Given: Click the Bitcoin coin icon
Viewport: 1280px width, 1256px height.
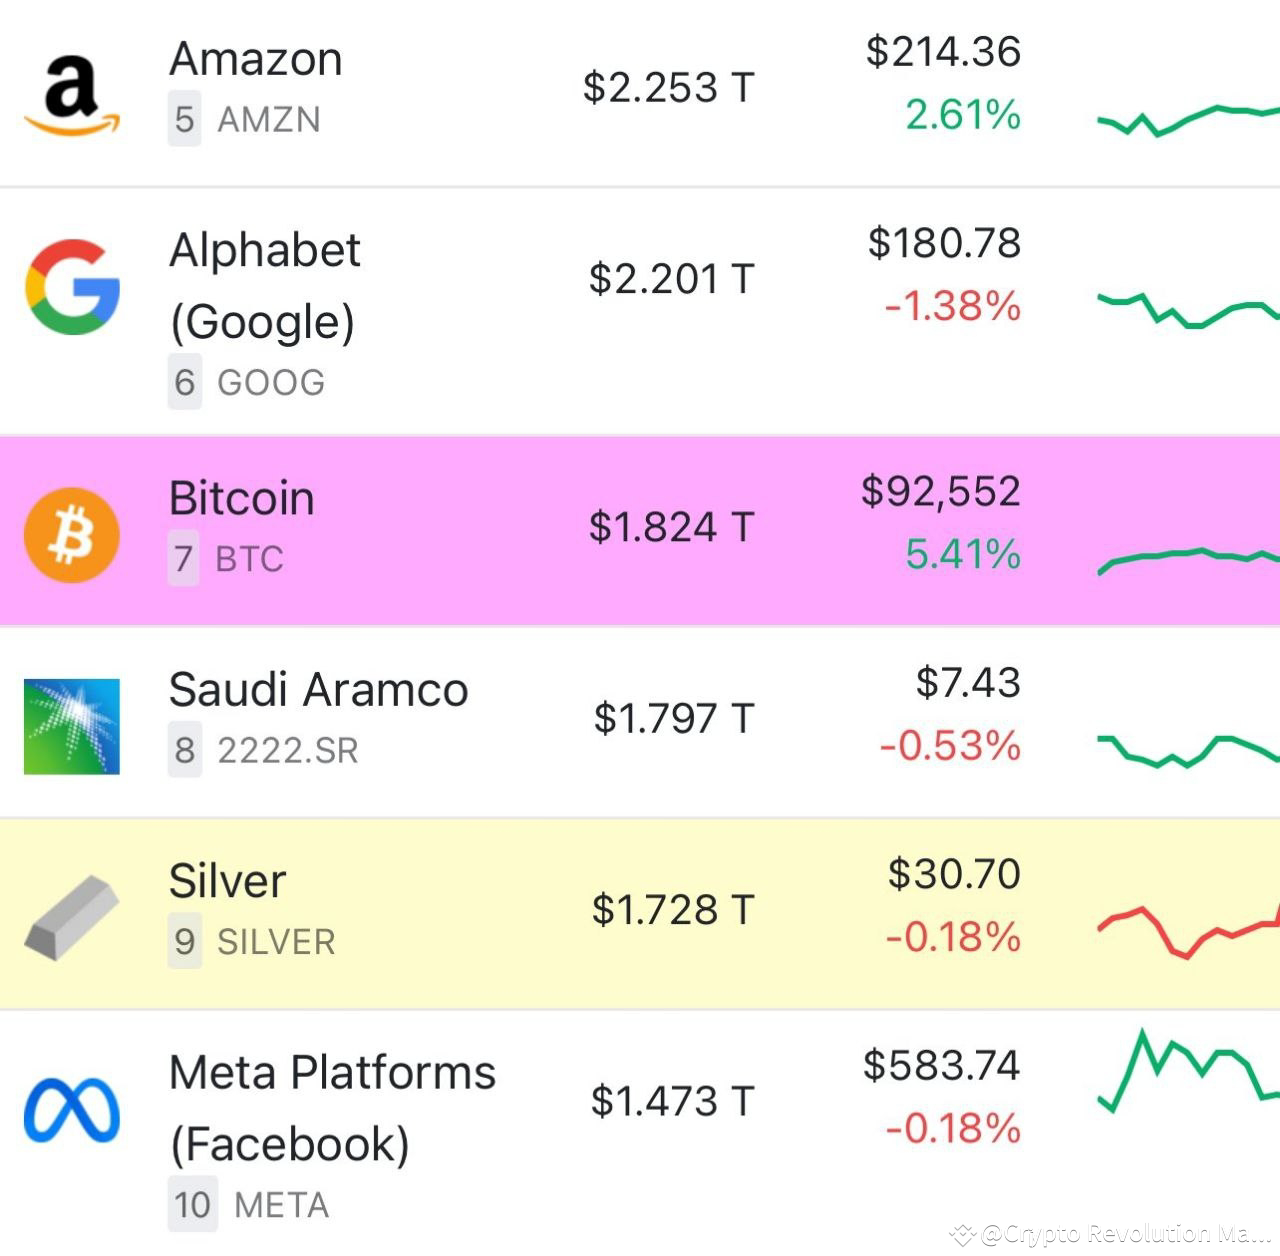Looking at the screenshot, I should tap(70, 533).
